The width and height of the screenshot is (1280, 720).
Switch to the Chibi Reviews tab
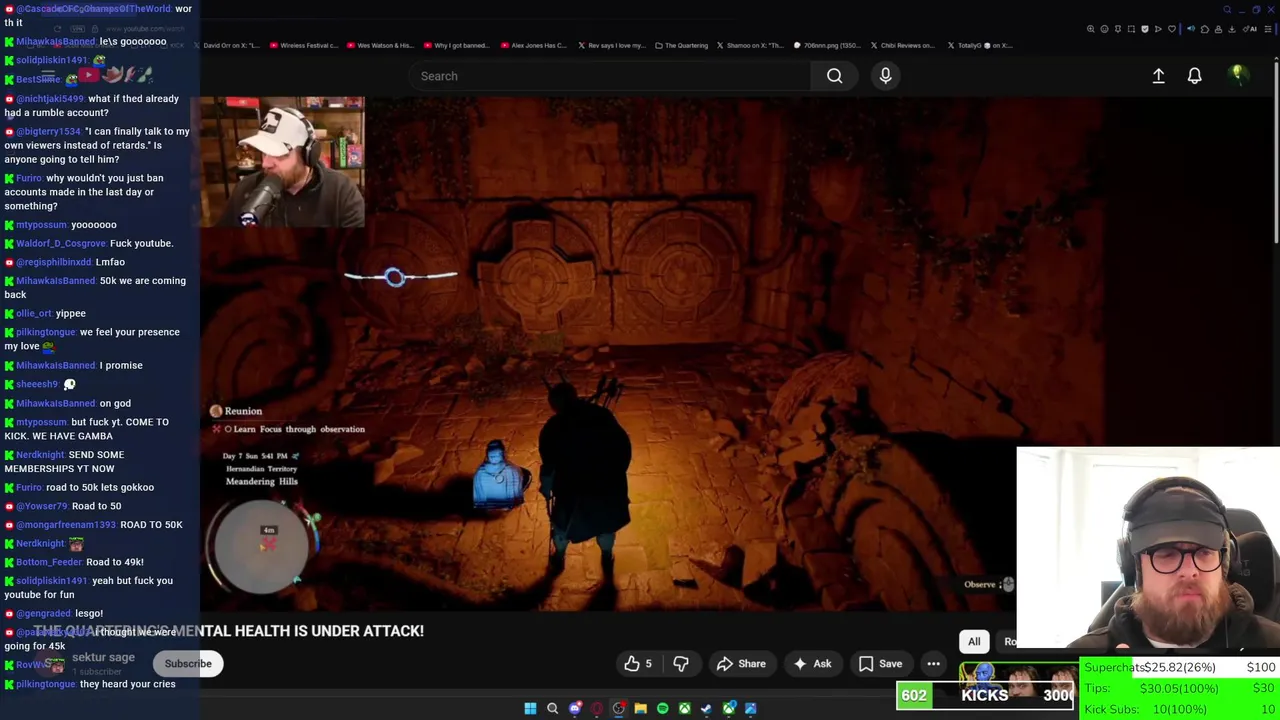[901, 45]
